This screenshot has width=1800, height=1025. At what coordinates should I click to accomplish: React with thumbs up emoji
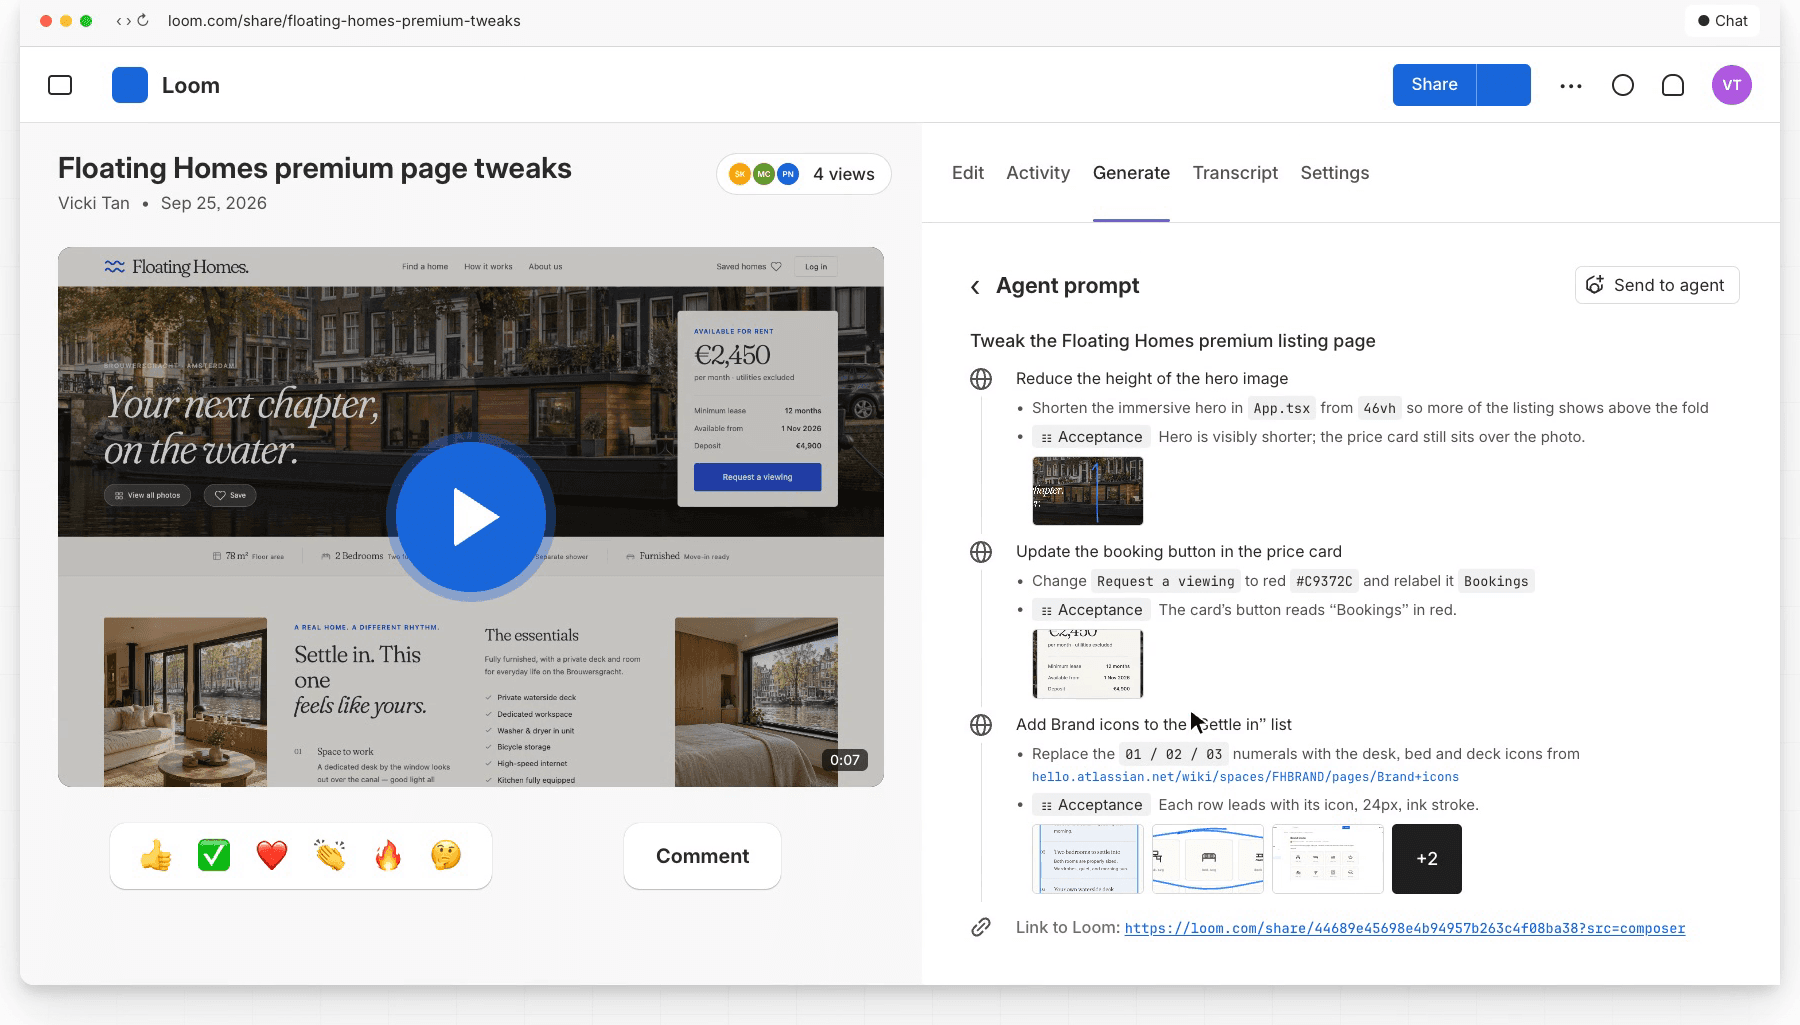[x=156, y=856]
